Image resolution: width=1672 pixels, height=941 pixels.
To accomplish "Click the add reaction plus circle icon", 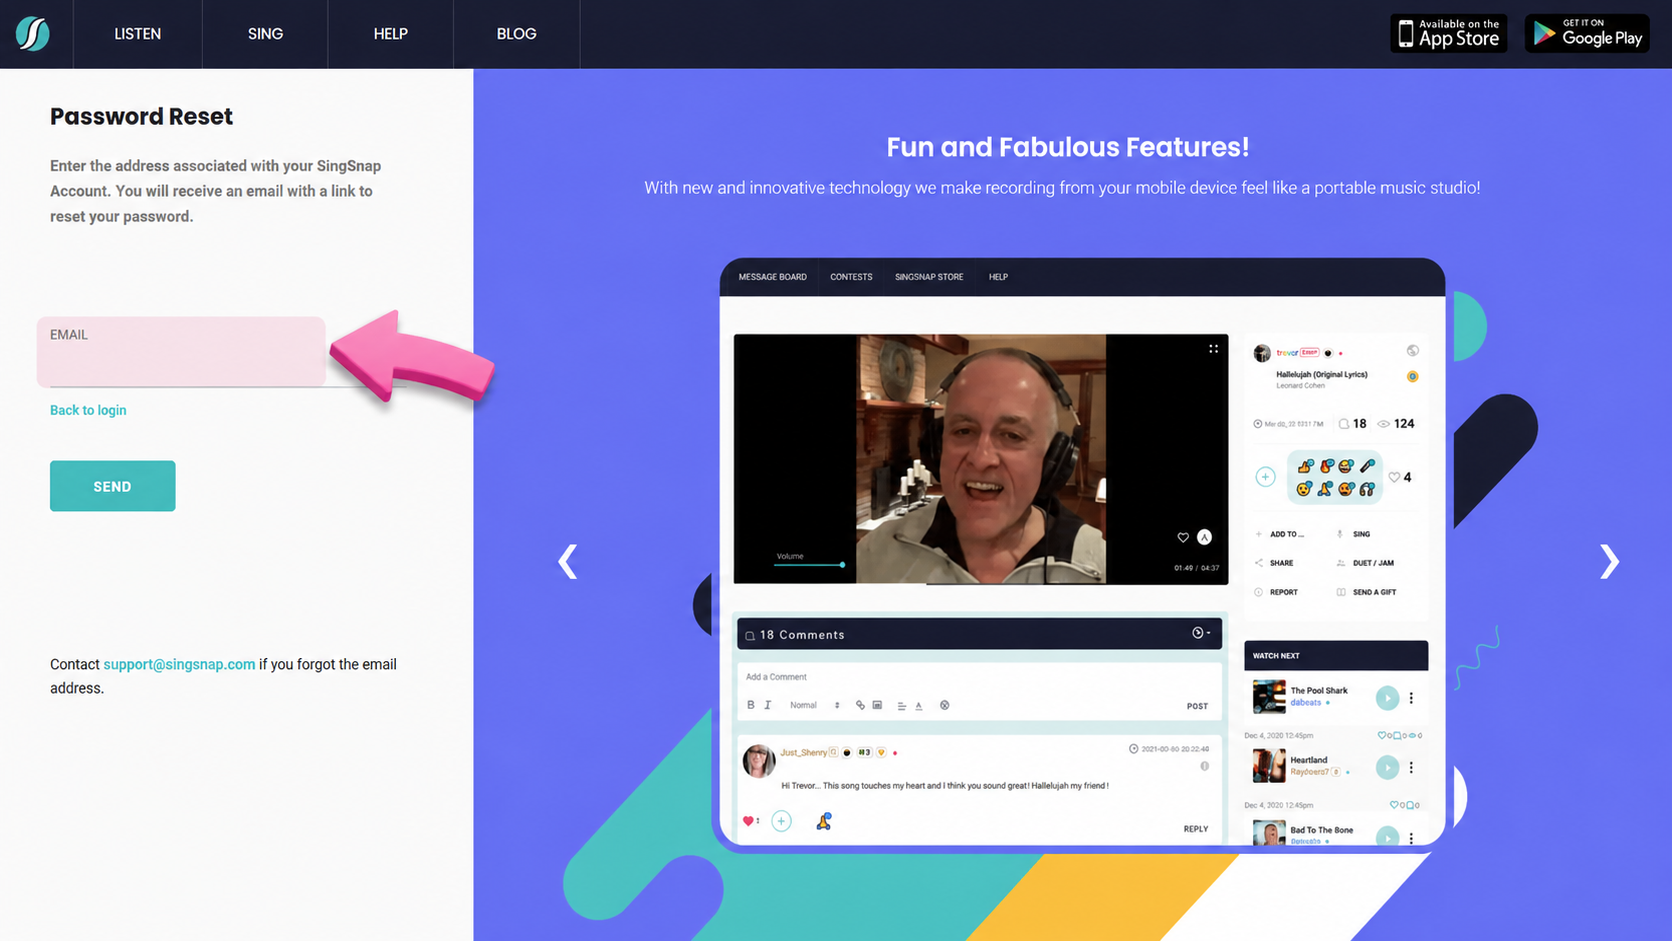I will click(1265, 477).
